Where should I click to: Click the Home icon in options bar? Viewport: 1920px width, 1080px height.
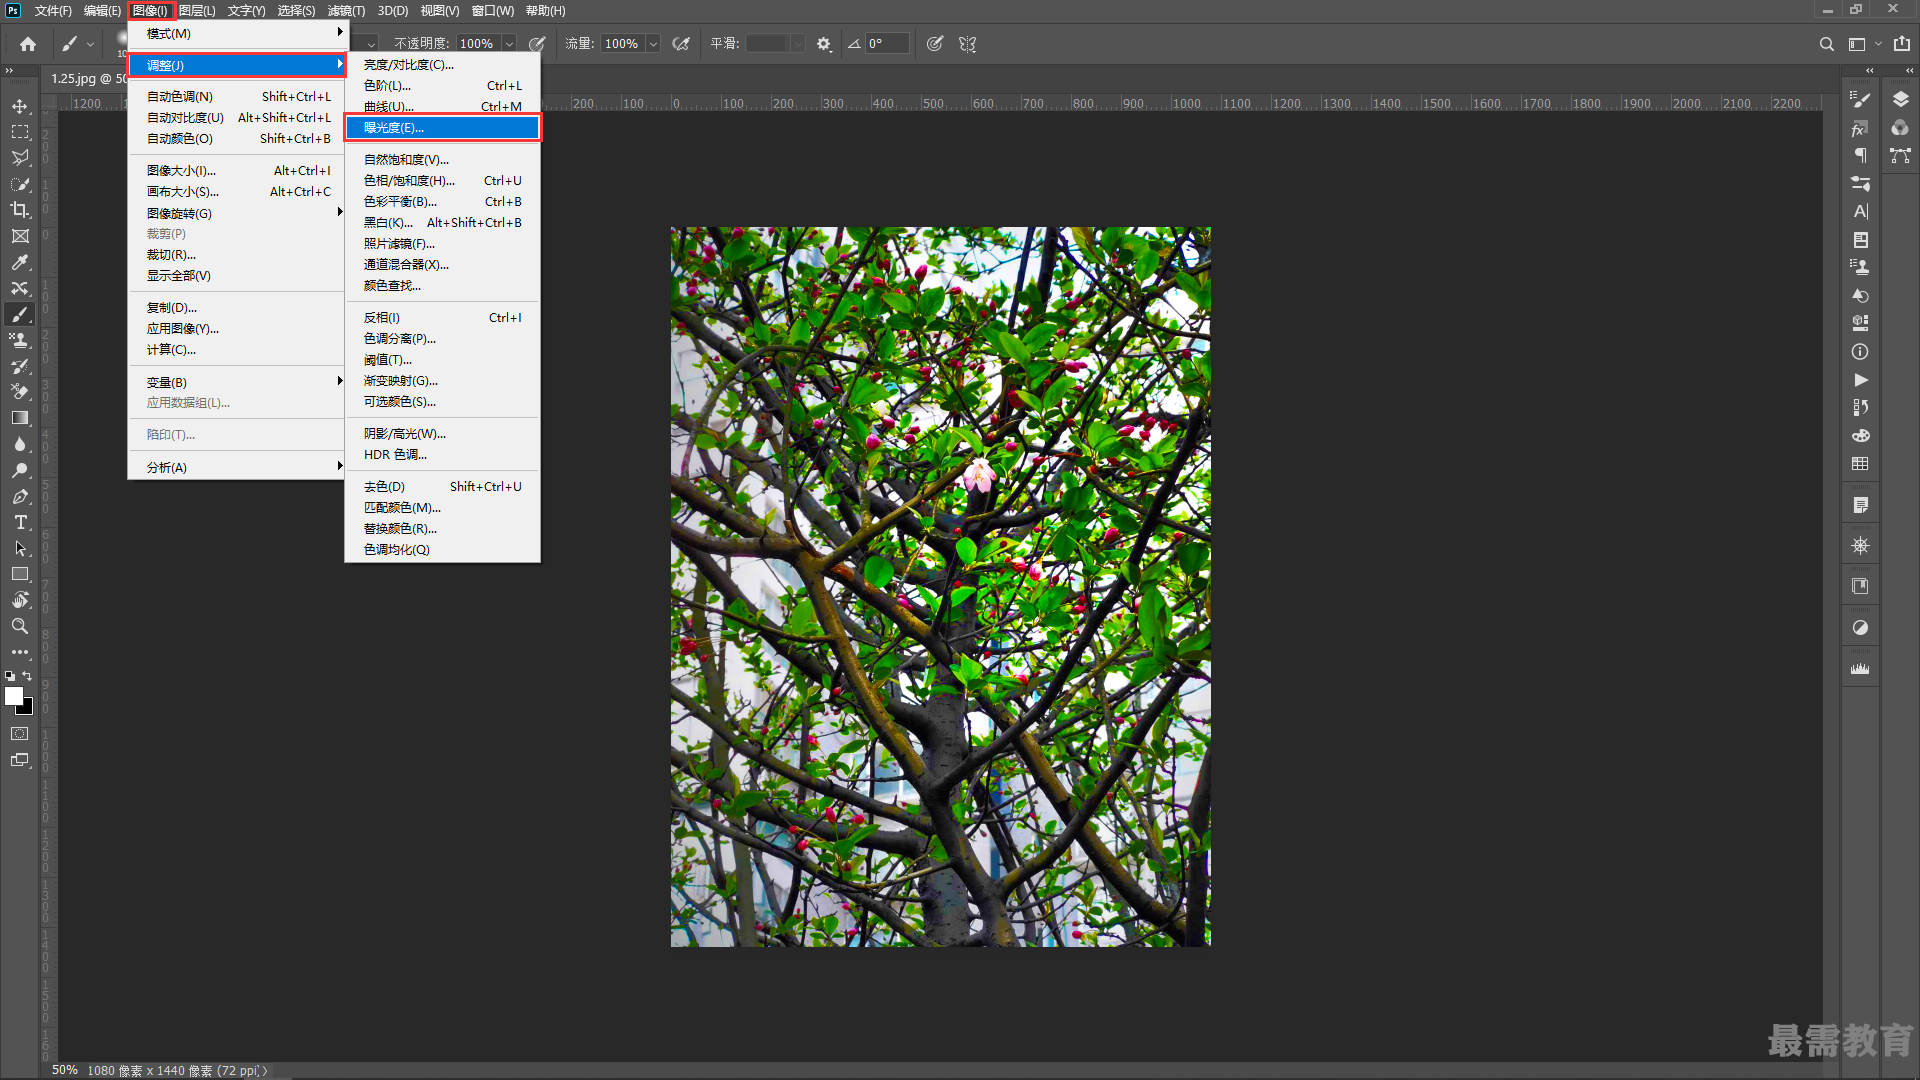point(28,44)
